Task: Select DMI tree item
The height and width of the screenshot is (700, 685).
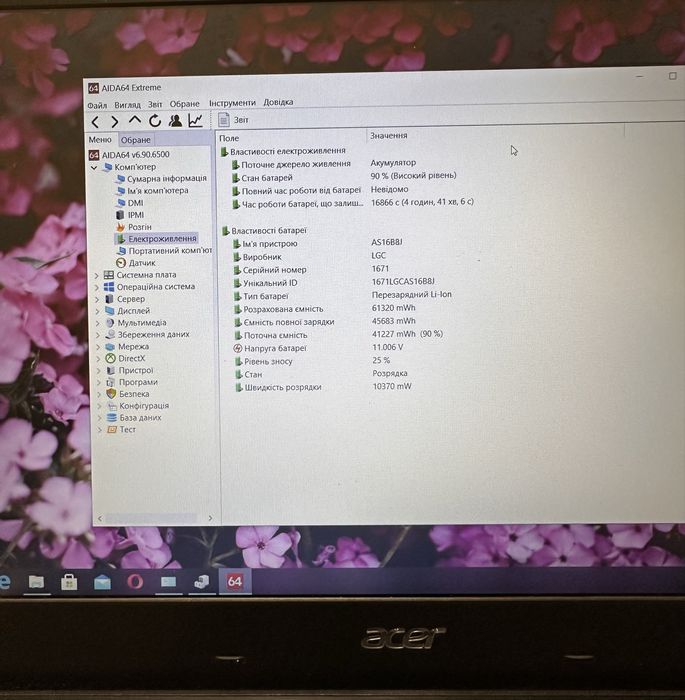Action: click(130, 203)
